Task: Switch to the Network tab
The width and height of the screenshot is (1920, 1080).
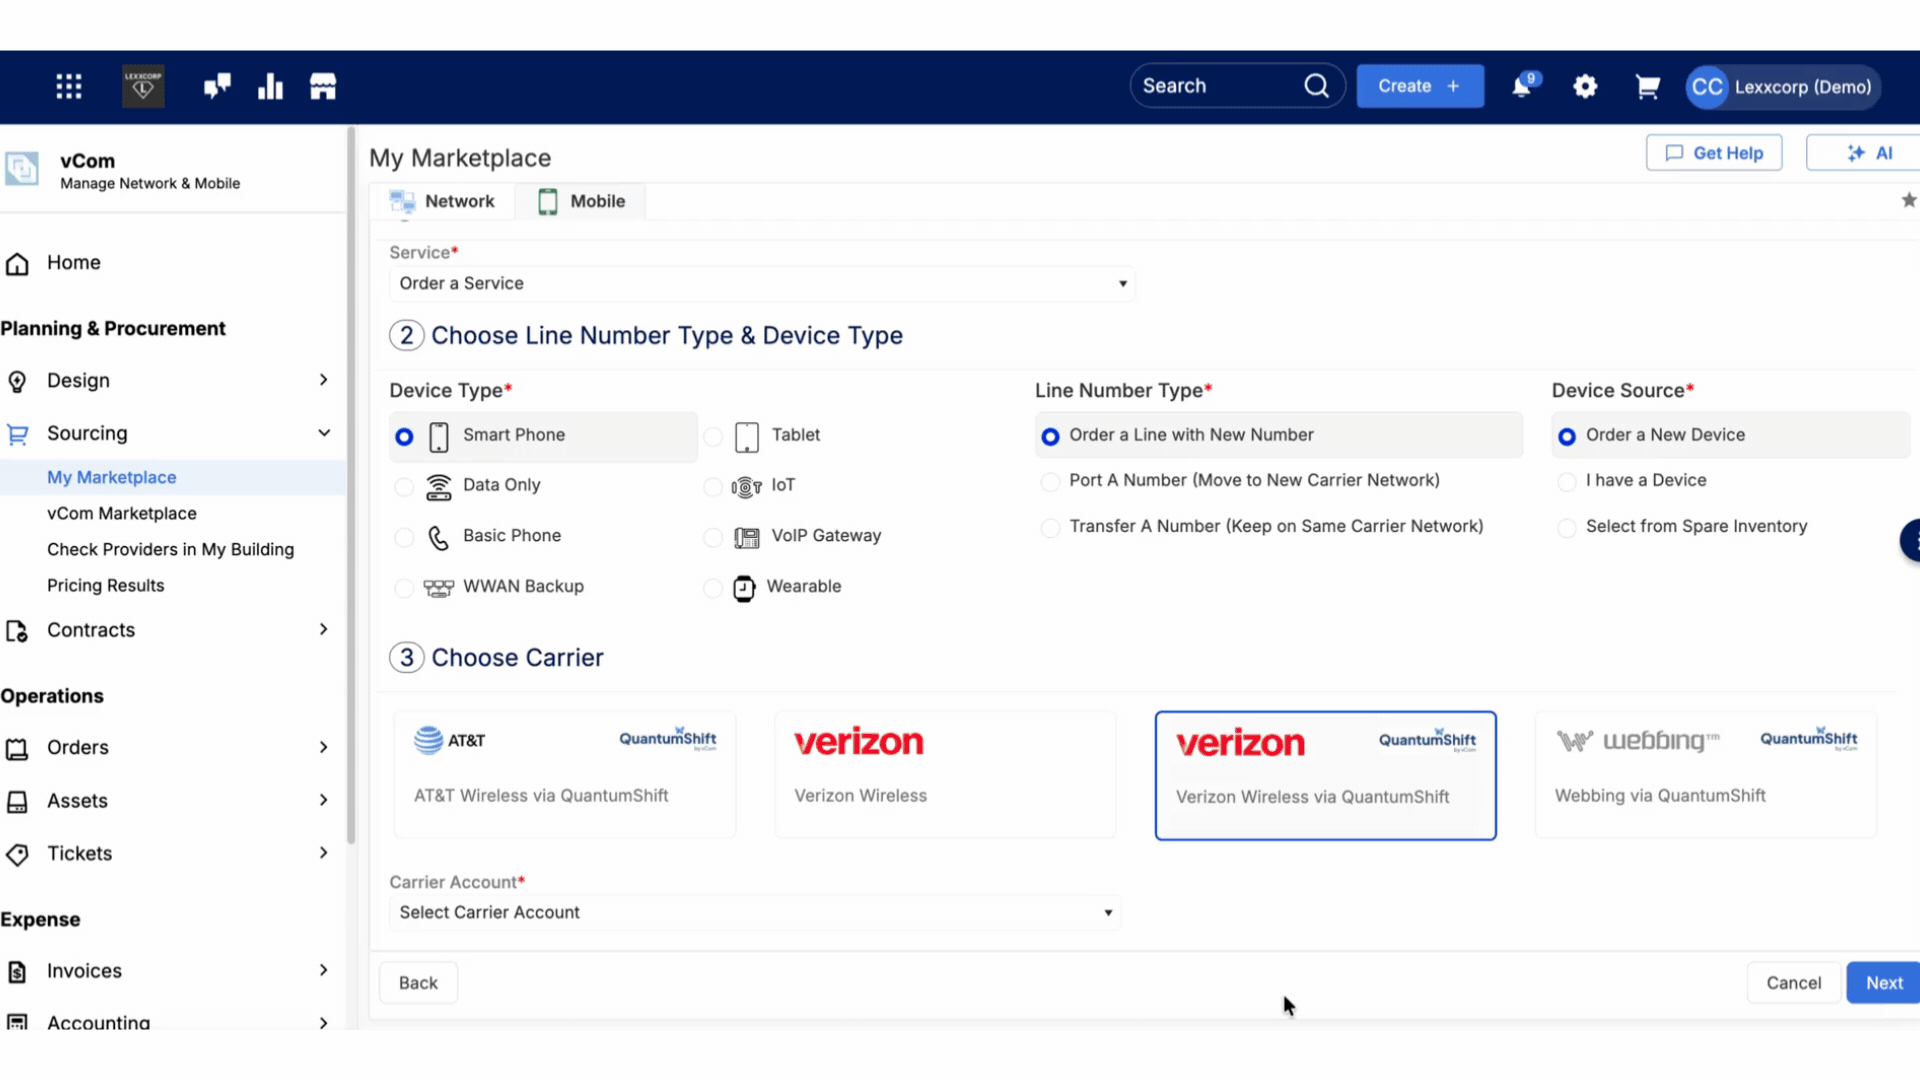Action: [x=442, y=201]
